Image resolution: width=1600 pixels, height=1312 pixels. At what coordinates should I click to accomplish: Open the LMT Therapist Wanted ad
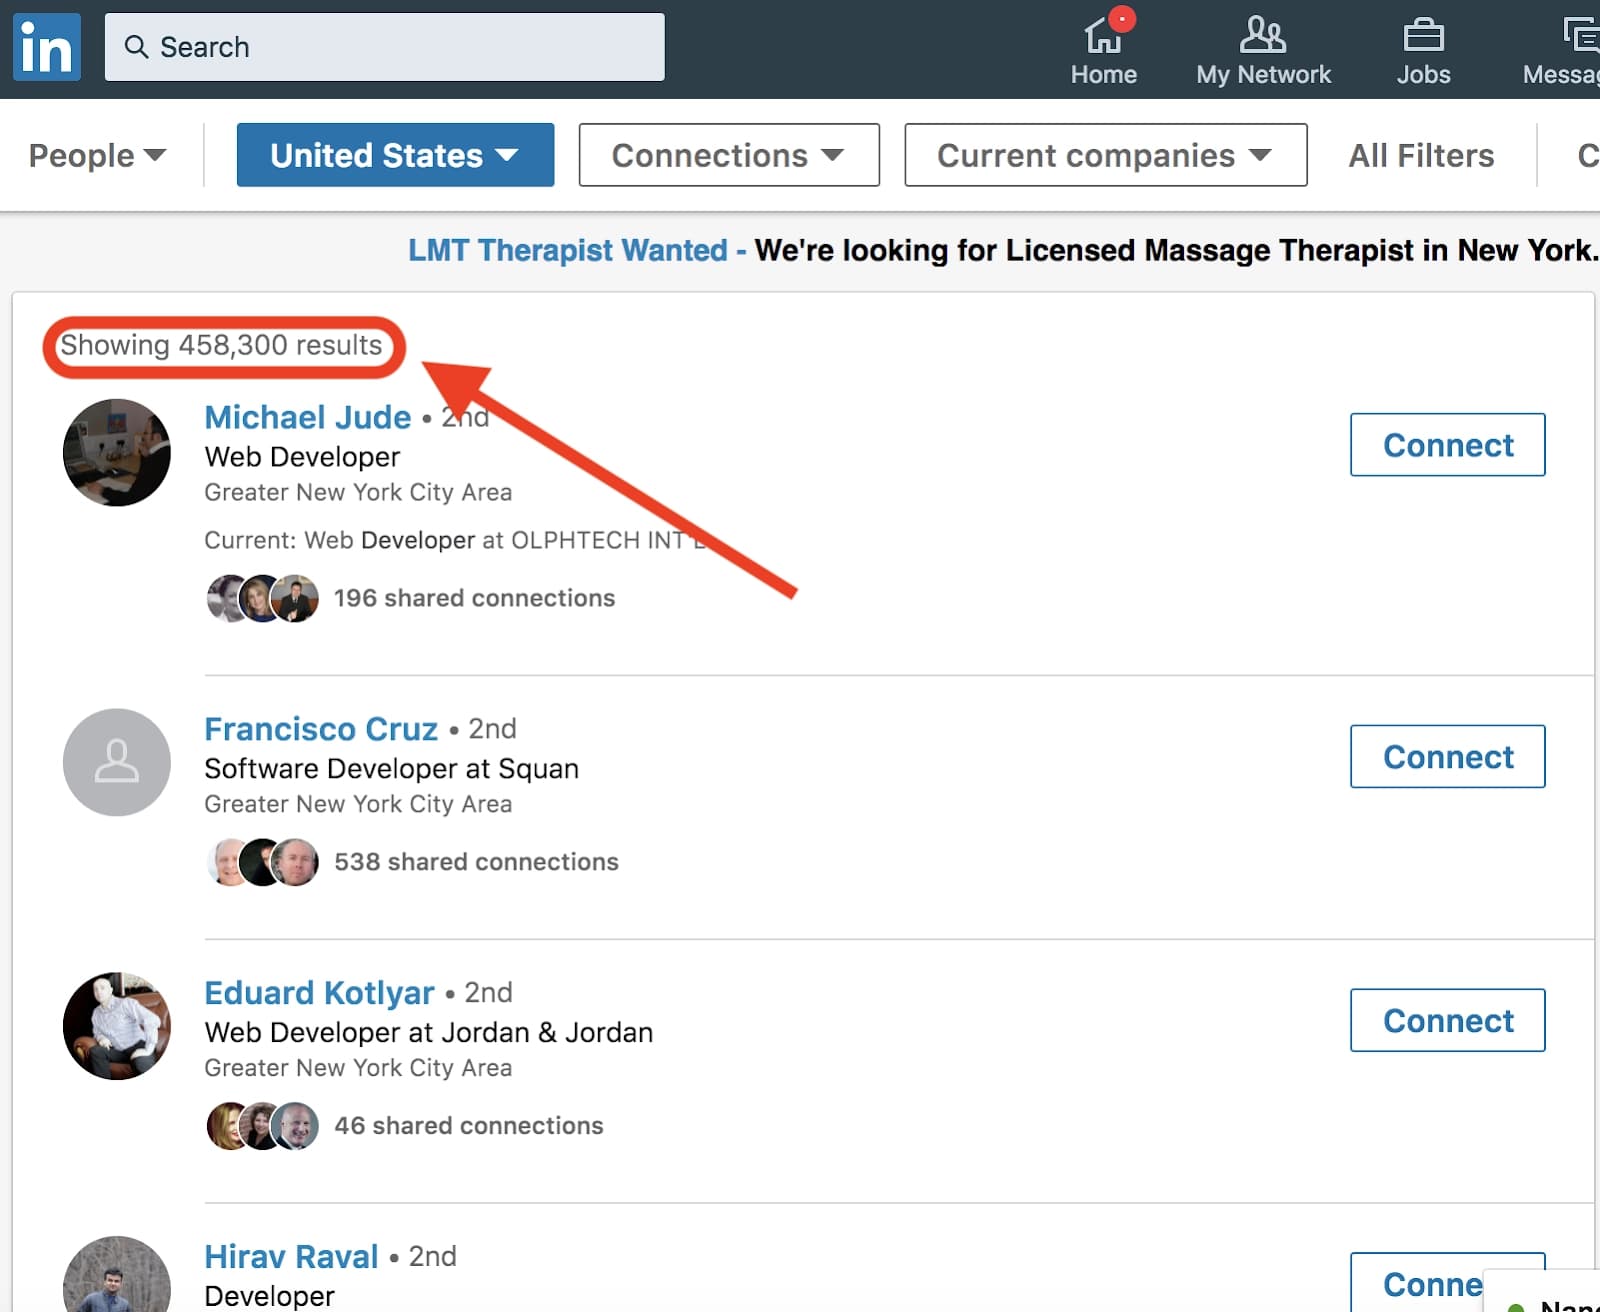tap(567, 250)
